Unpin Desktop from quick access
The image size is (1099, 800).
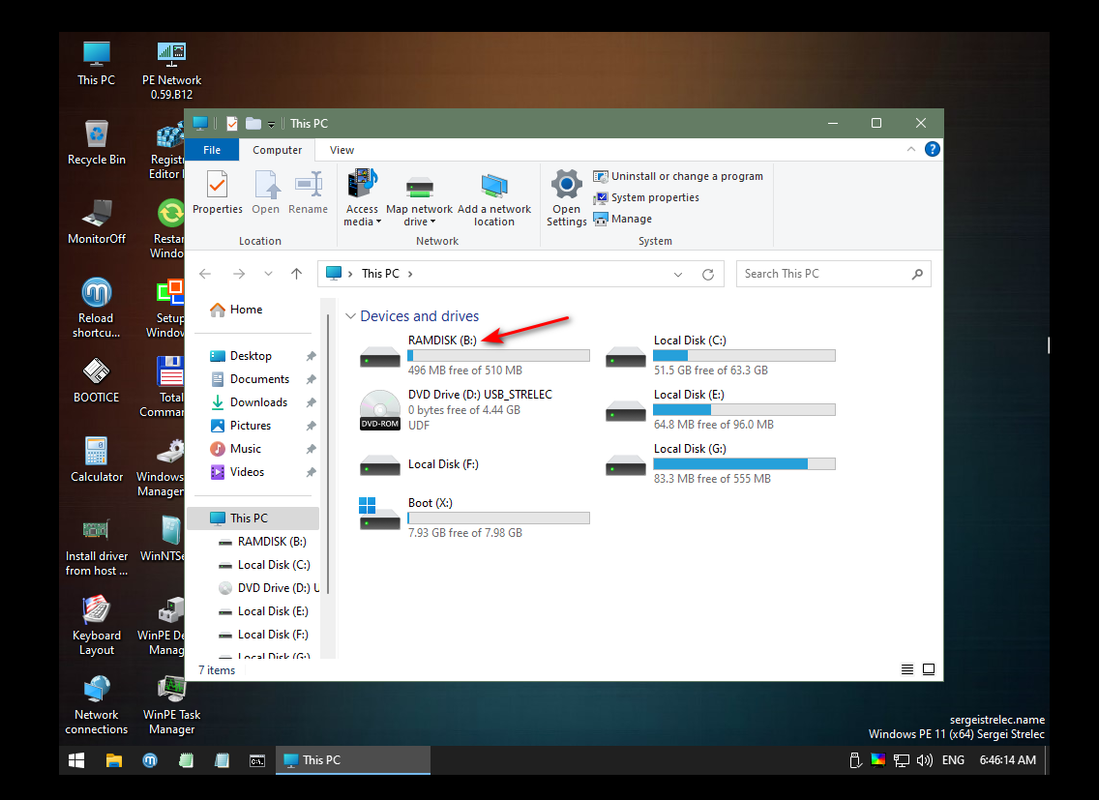click(311, 356)
